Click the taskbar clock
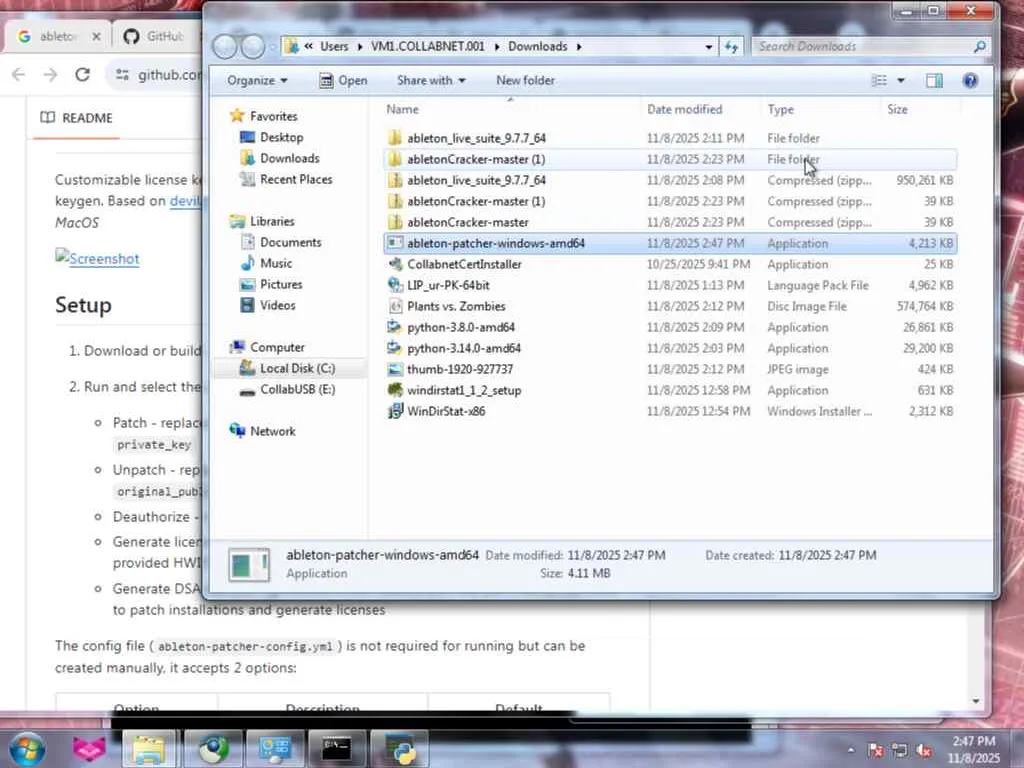Screen dimensions: 1024x768 (974, 750)
